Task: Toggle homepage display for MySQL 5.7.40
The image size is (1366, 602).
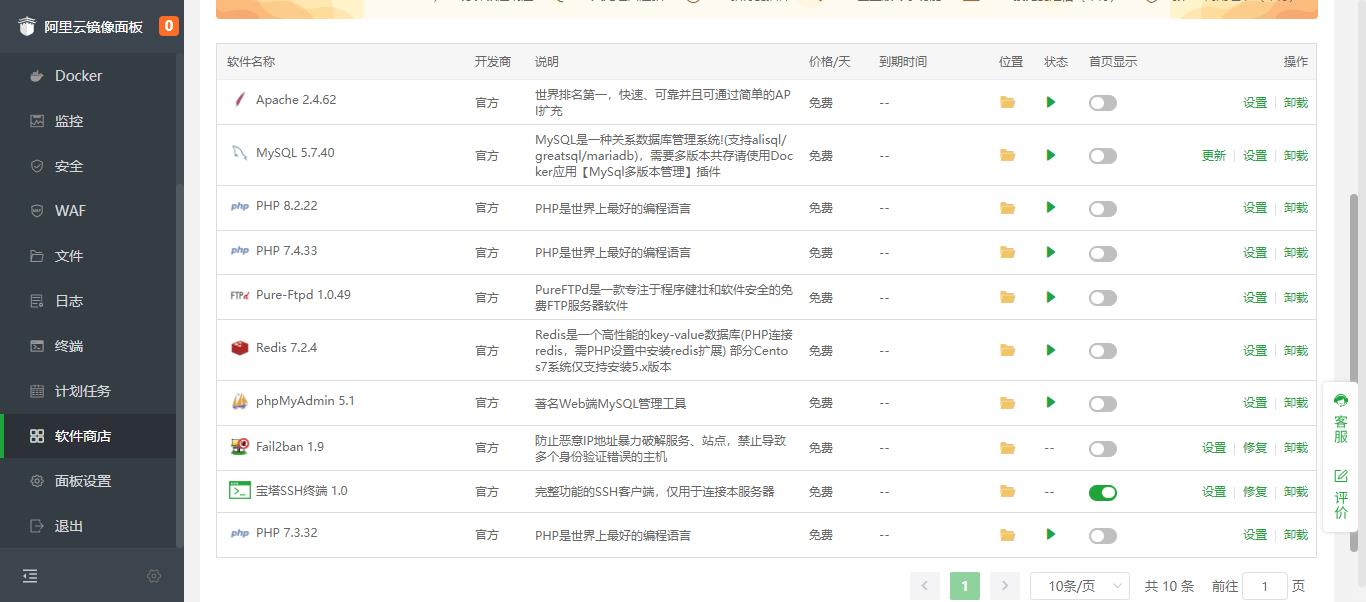Action: pos(1103,156)
